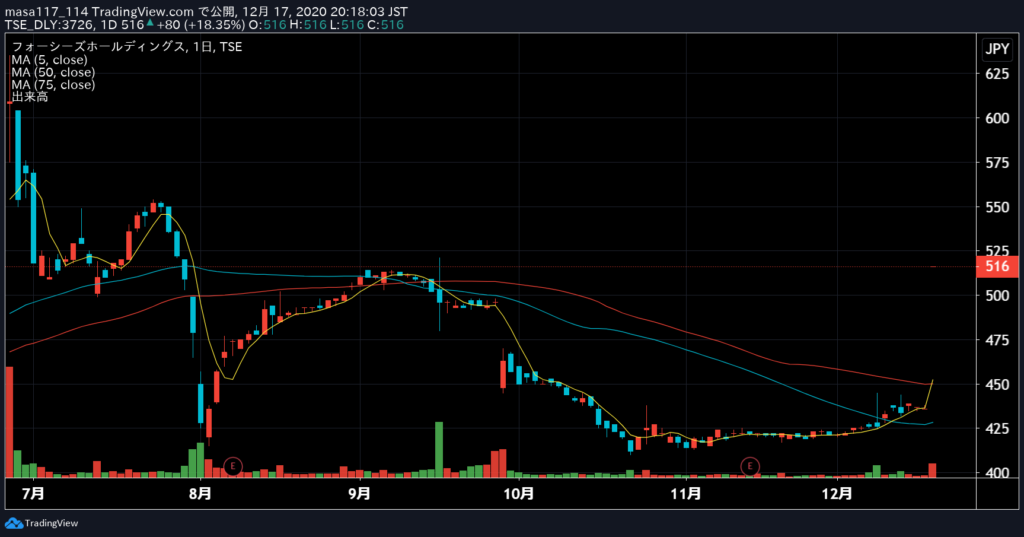The width and height of the screenshot is (1024, 537).
Task: Click the 10月 time axis label
Action: point(519,493)
